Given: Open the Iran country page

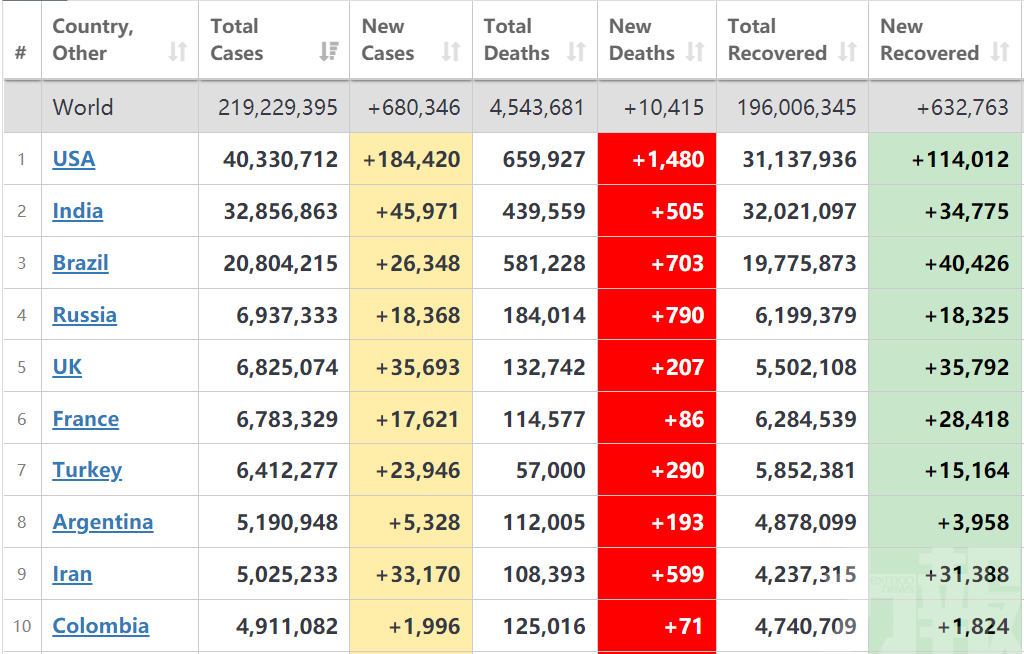Looking at the screenshot, I should (x=72, y=574).
